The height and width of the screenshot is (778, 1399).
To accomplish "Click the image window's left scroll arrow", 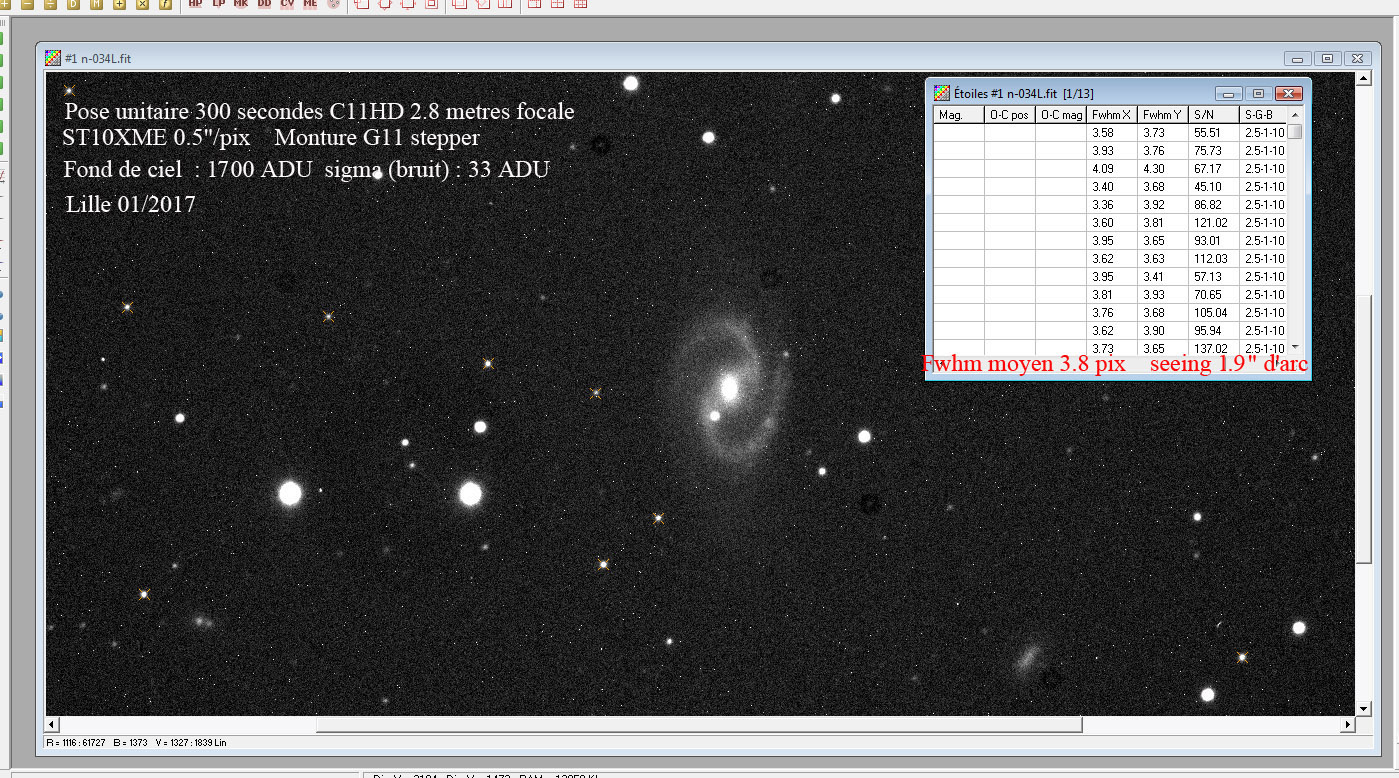I will click(x=53, y=724).
